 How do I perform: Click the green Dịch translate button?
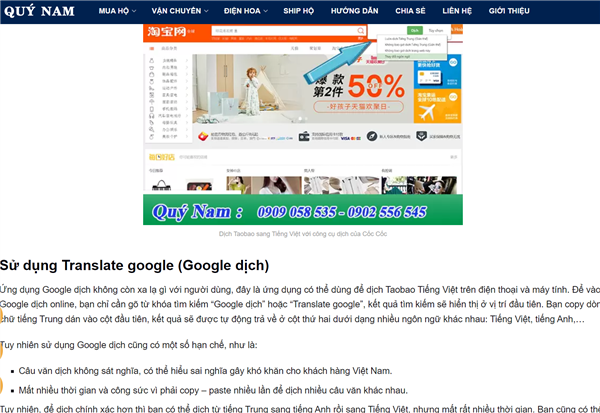415,30
